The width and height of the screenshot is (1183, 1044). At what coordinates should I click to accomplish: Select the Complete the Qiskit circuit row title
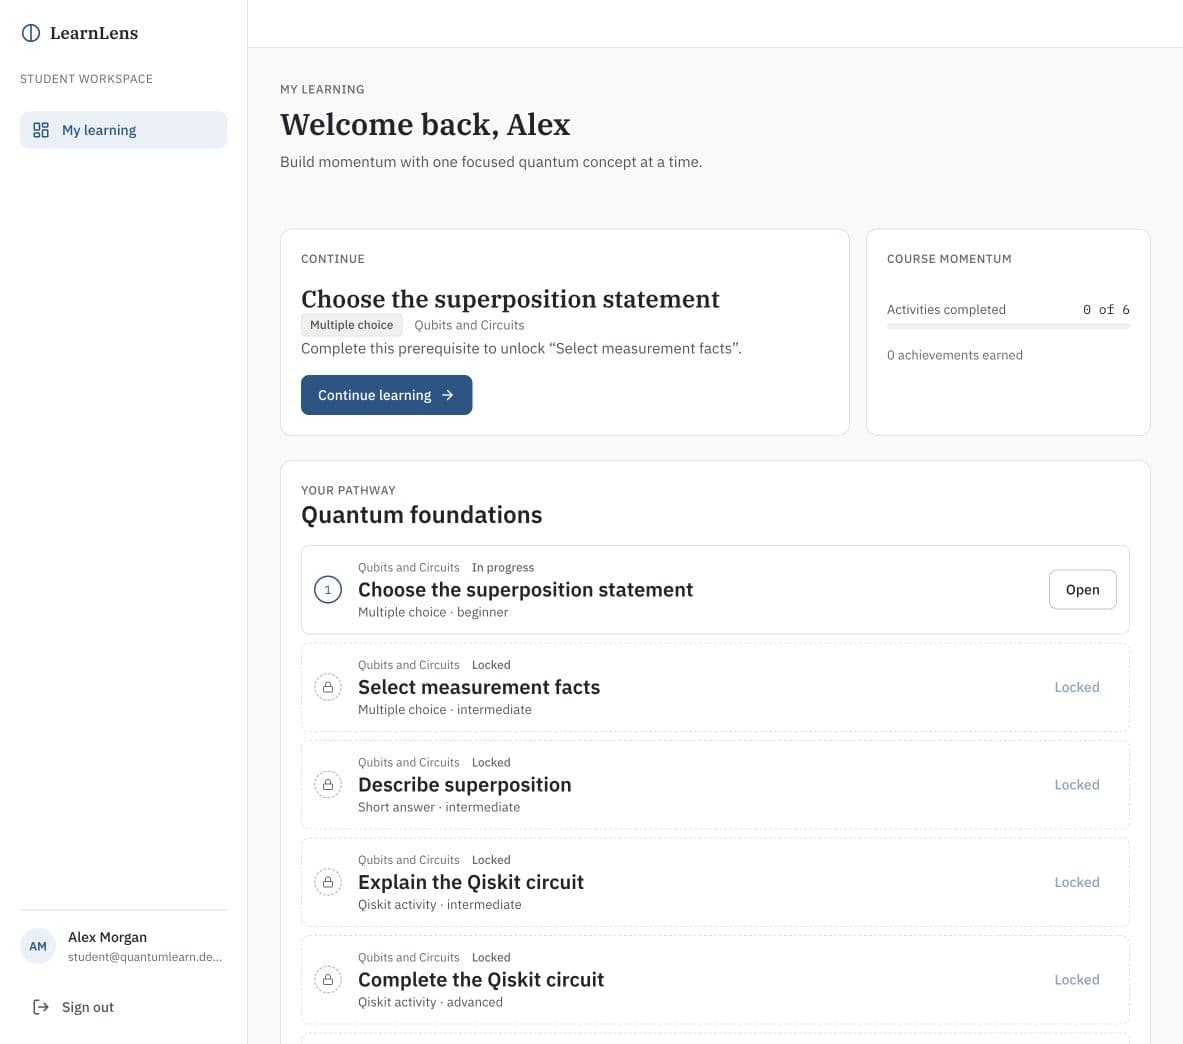click(481, 980)
